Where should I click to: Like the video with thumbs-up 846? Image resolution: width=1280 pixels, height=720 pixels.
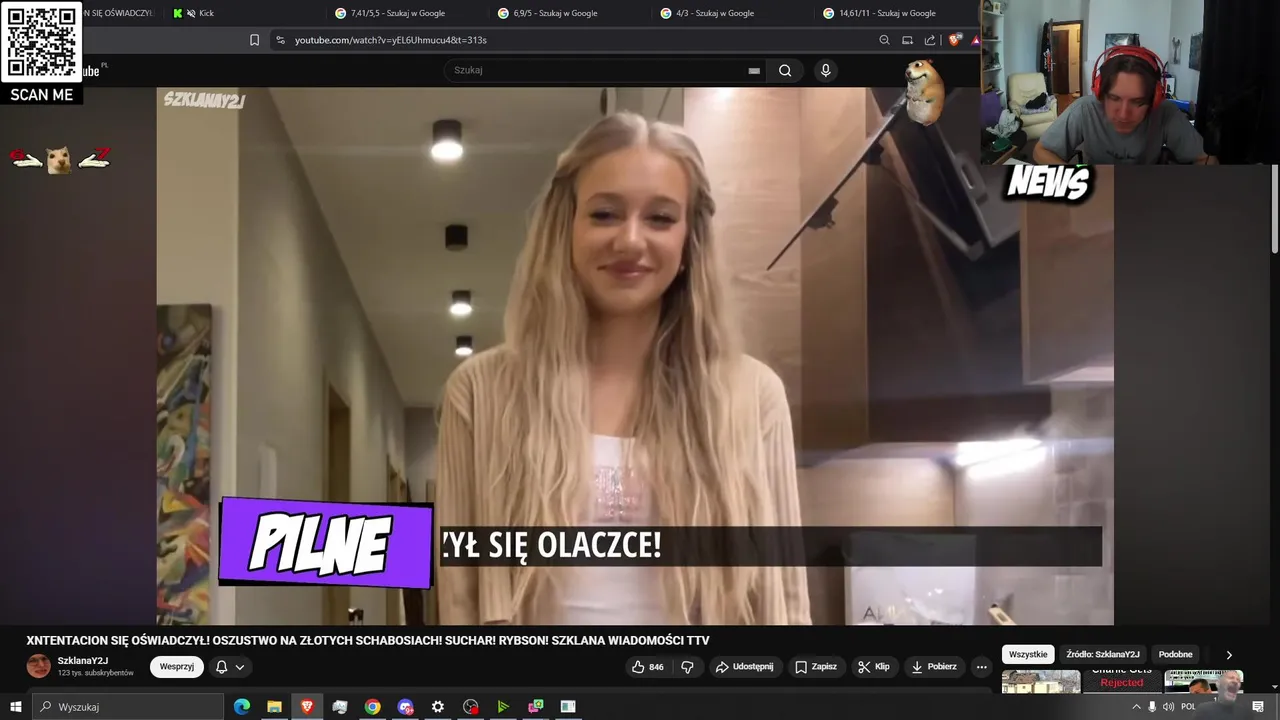tap(647, 667)
